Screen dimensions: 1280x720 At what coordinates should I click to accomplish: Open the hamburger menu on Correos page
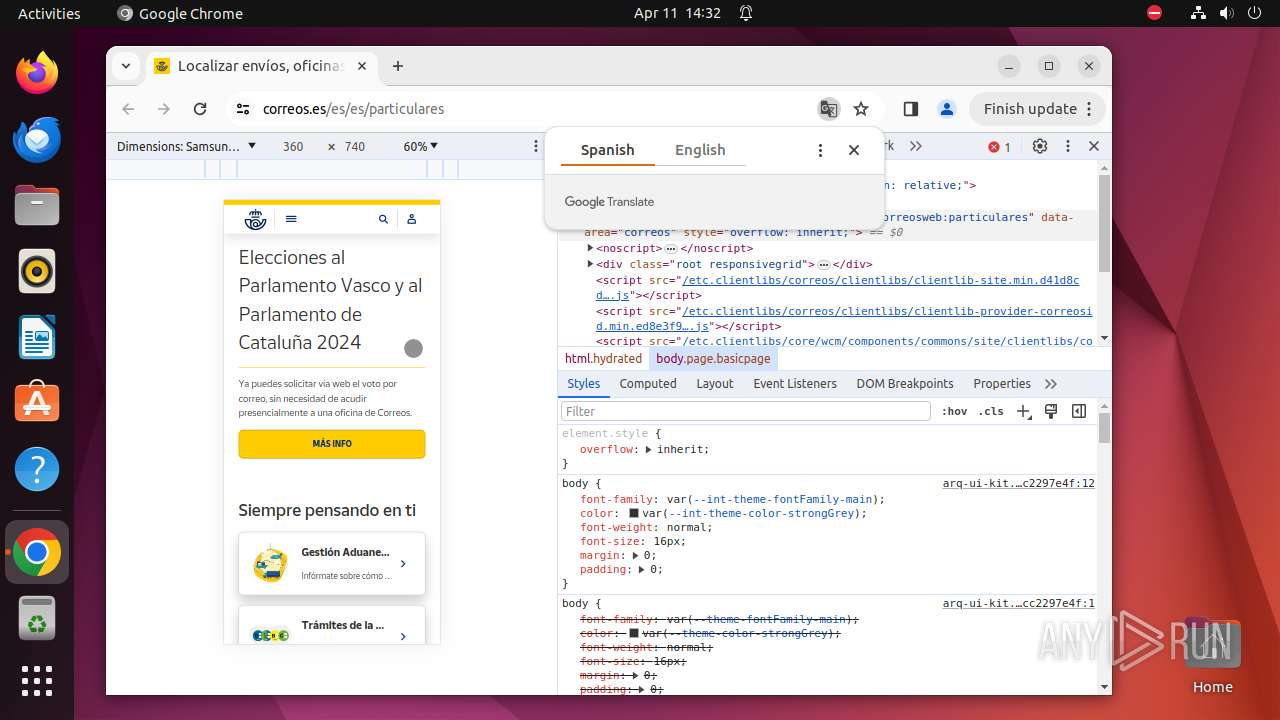pos(291,219)
